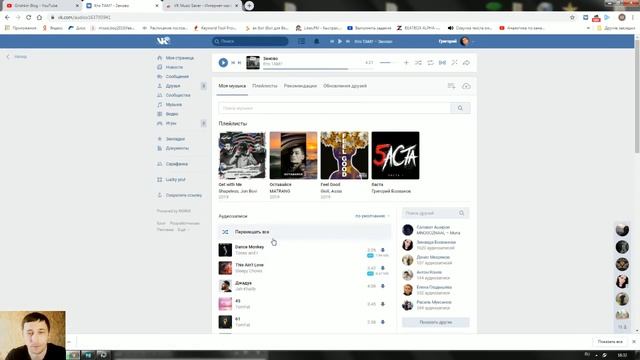Click Показать других button
Screen dimensions: 640x360
click(x=436, y=322)
